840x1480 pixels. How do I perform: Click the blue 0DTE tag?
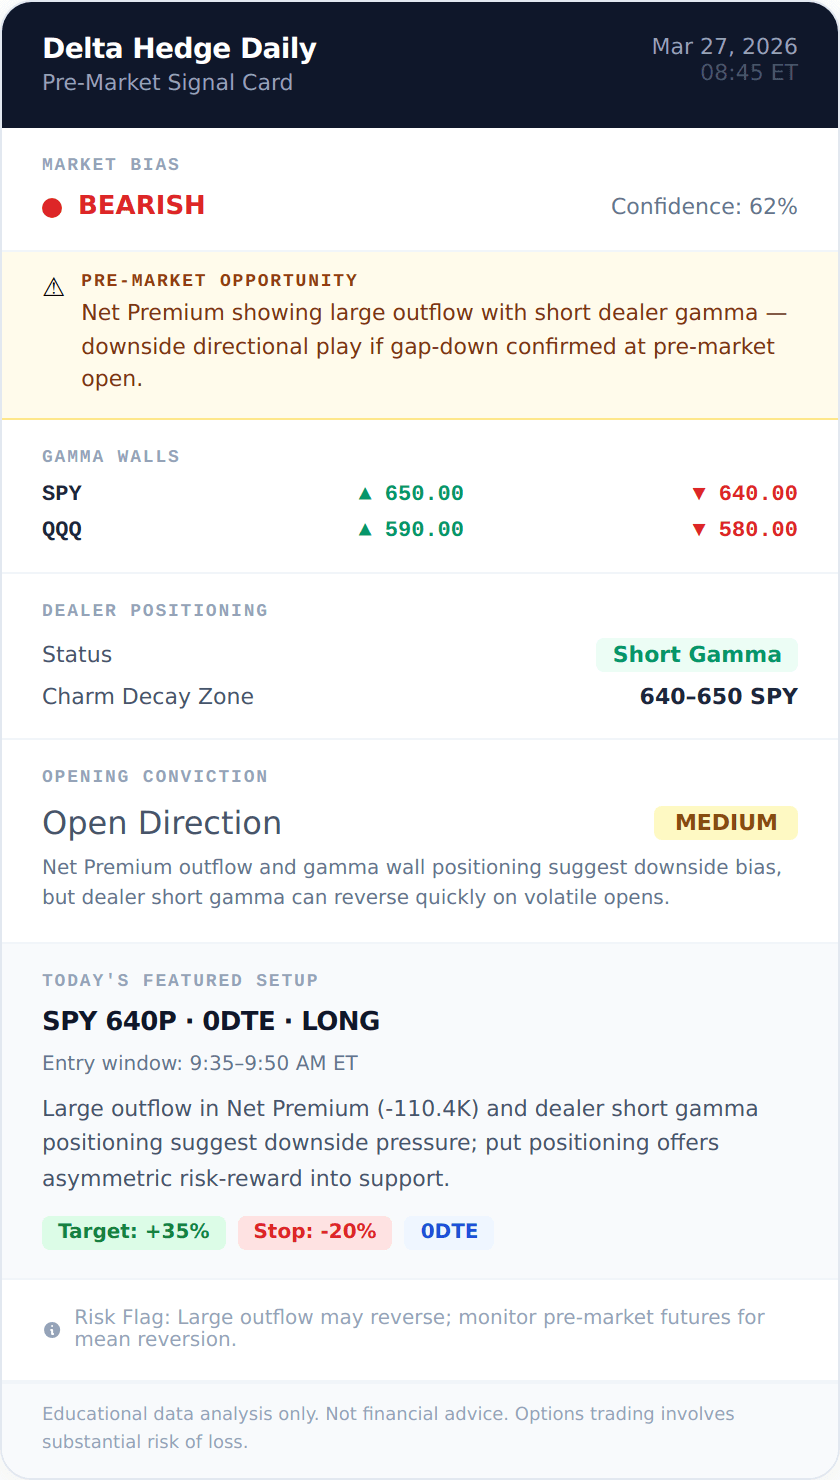[x=449, y=1232]
